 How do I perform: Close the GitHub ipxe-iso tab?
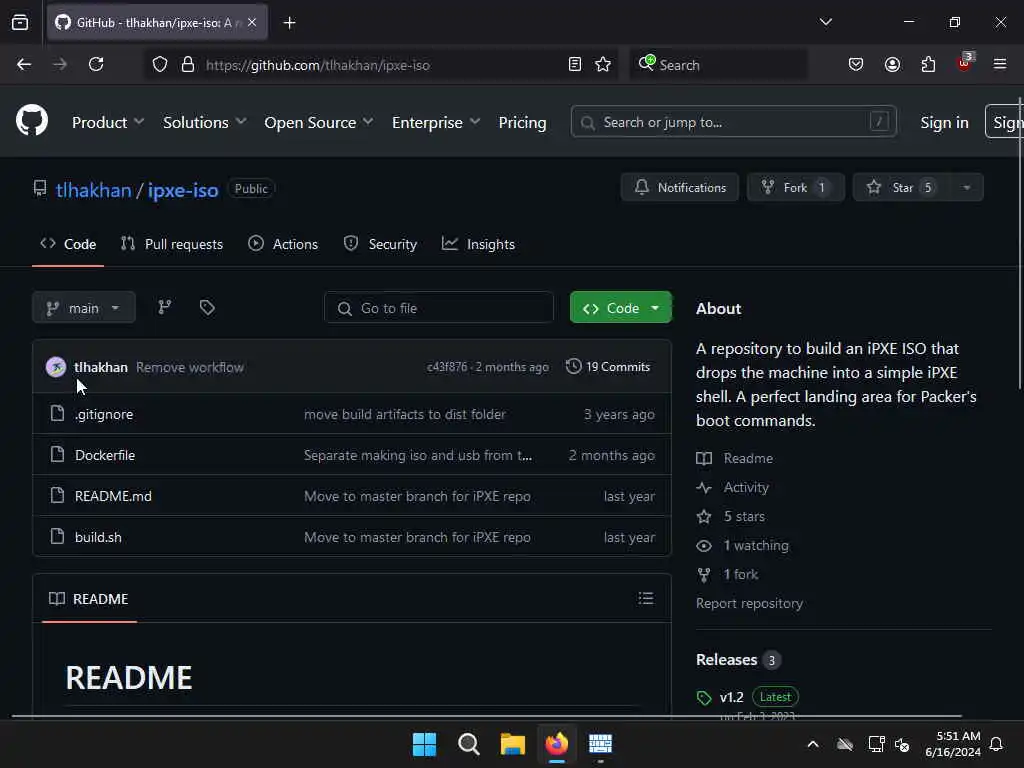pos(252,23)
